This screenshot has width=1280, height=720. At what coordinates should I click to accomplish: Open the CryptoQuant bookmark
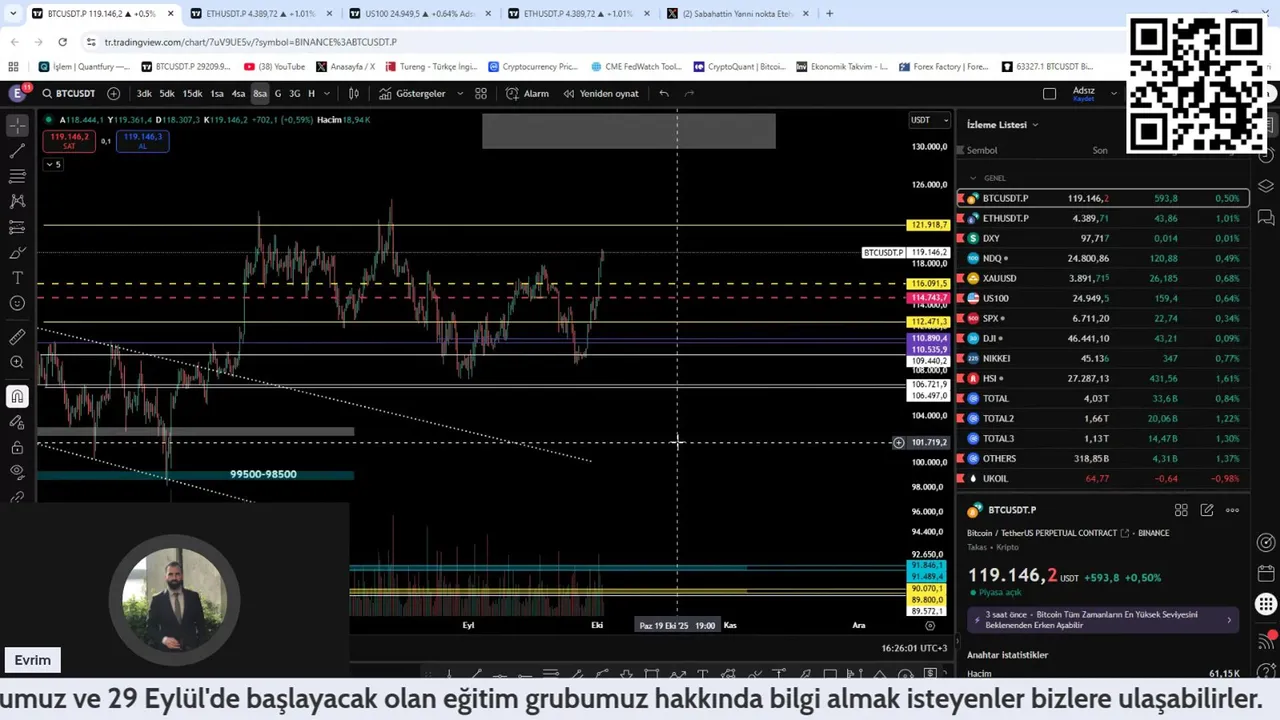tap(739, 67)
